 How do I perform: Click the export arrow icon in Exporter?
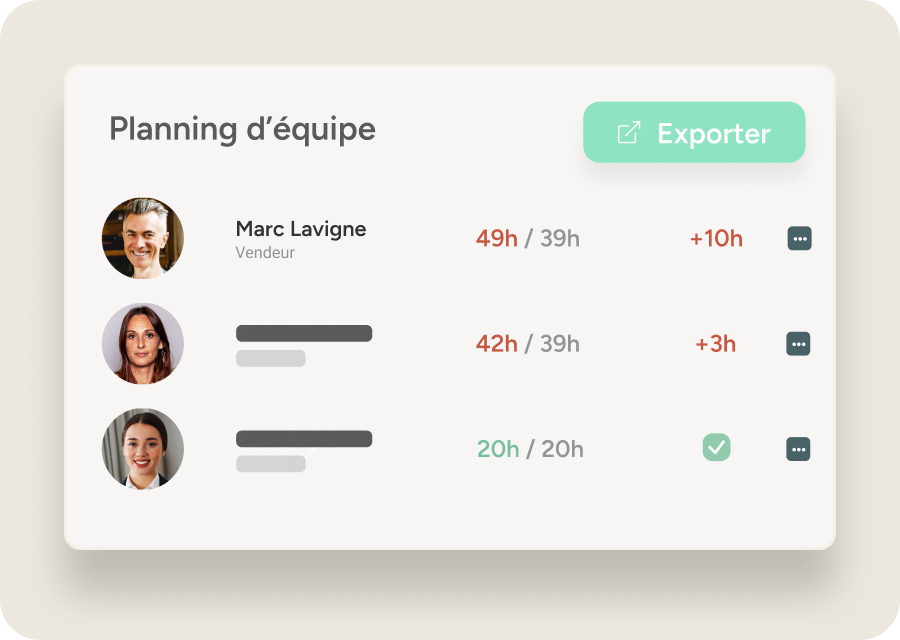click(x=629, y=132)
